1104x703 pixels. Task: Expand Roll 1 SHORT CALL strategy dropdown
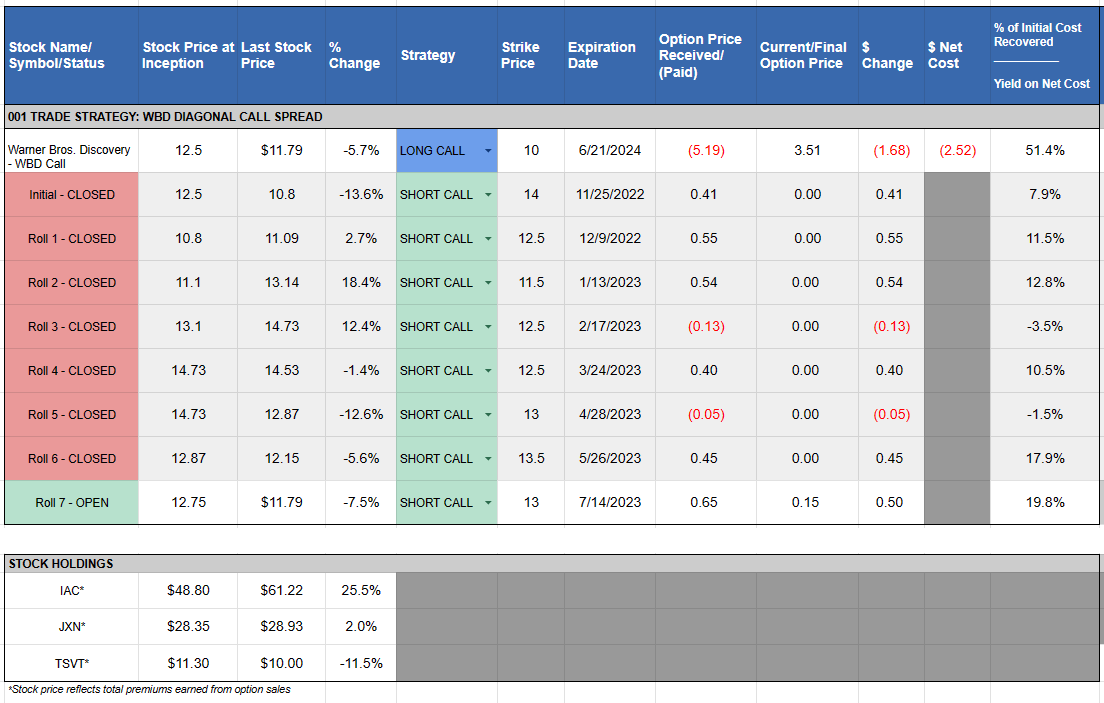488,239
